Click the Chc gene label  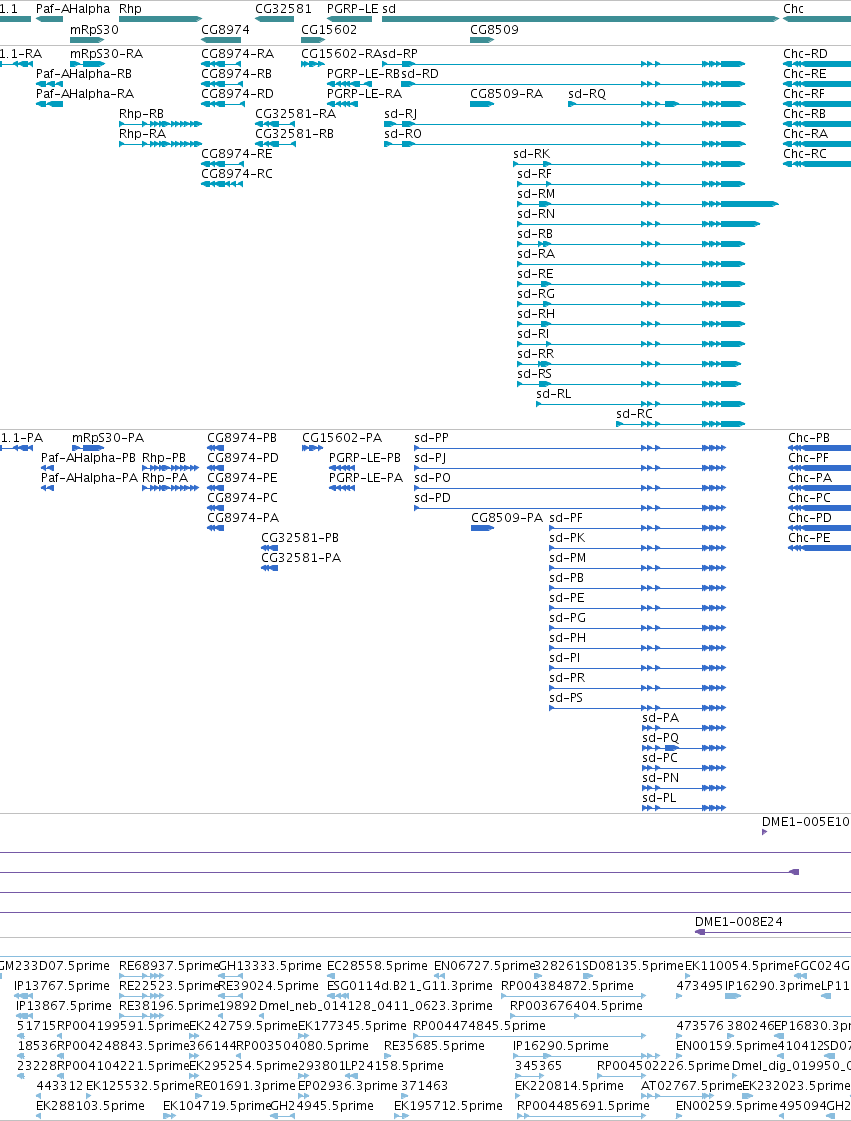793,9
